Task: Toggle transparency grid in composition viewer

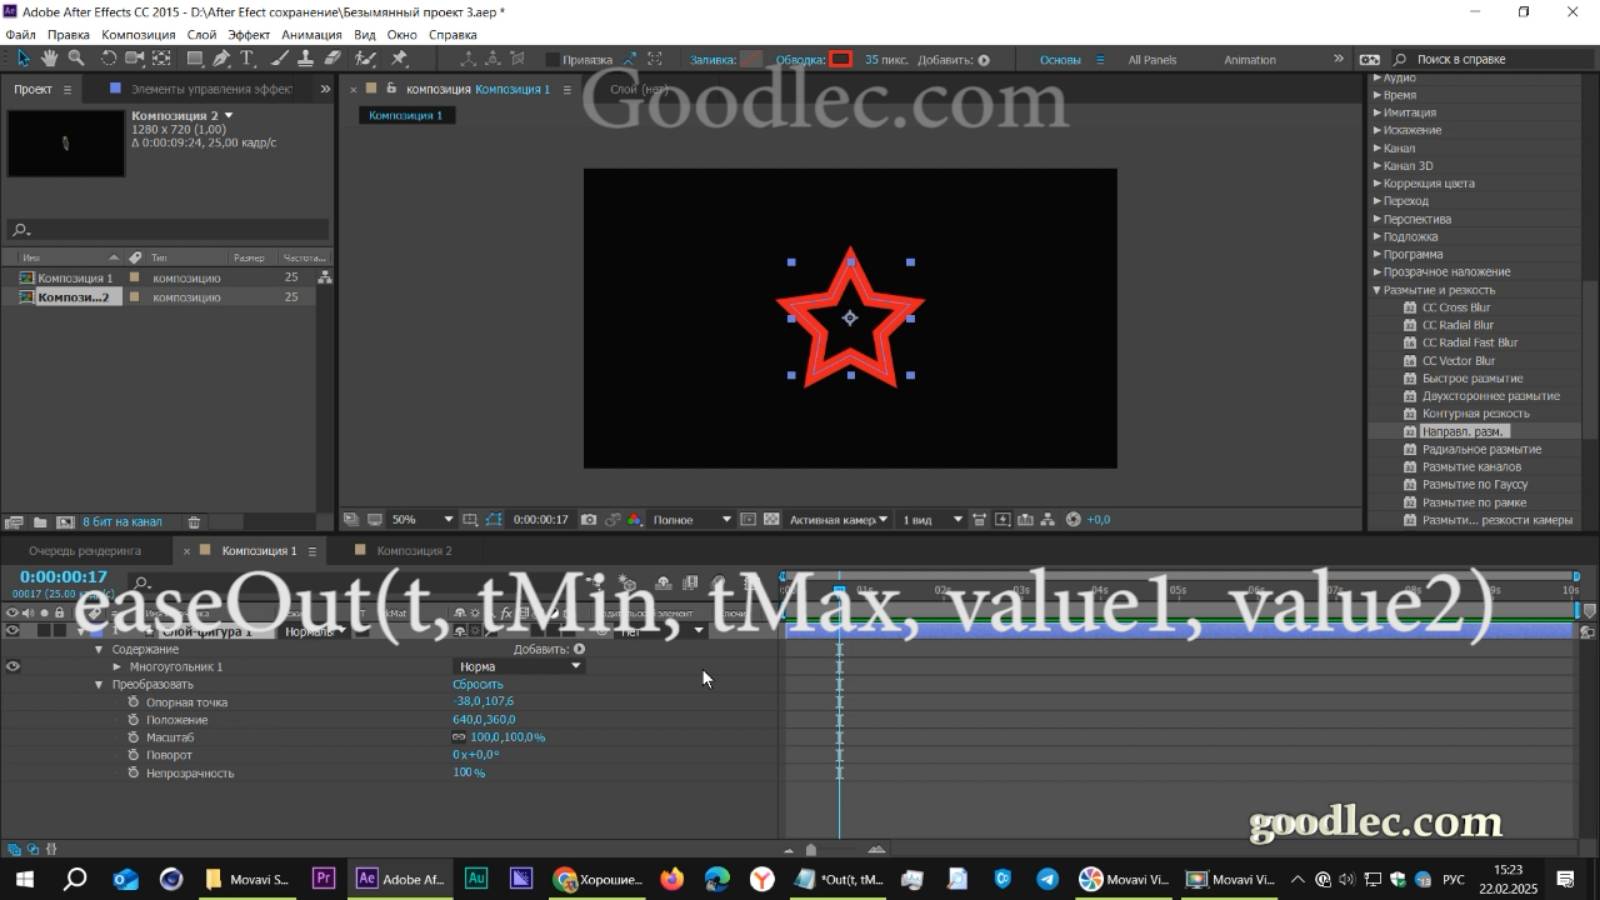Action: 771,520
